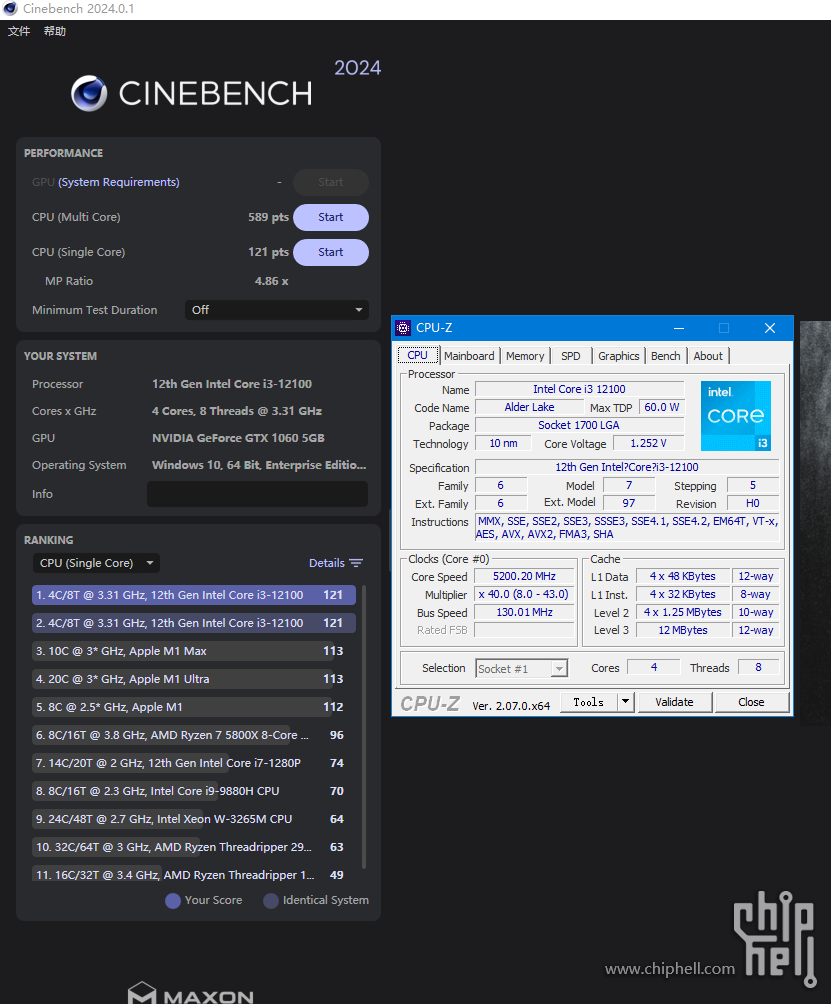This screenshot has width=831, height=1004.
Task: Click the Package Socket 1700 LGA field
Action: [x=579, y=425]
